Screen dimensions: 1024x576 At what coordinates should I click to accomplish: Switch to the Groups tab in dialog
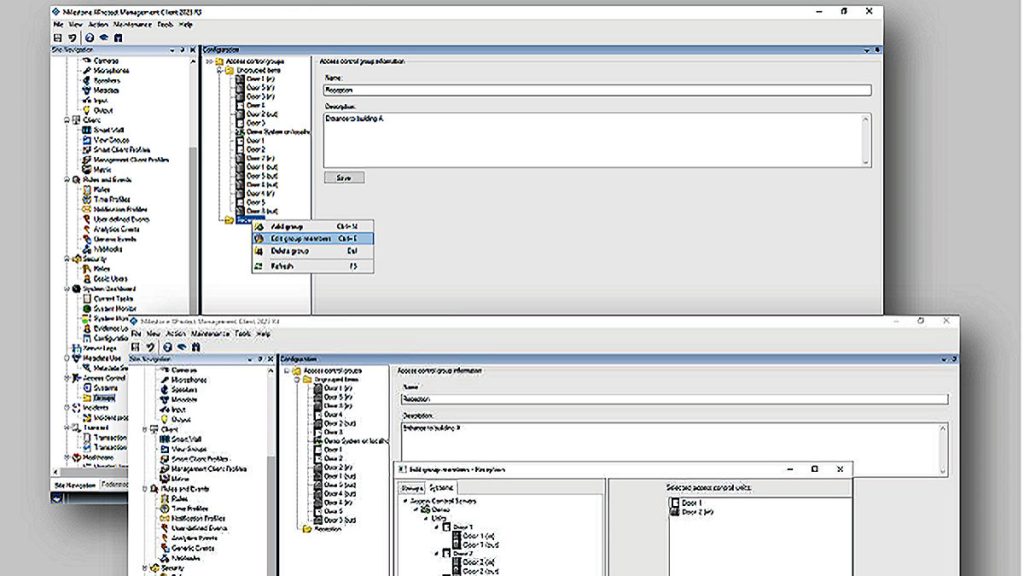(x=412, y=487)
